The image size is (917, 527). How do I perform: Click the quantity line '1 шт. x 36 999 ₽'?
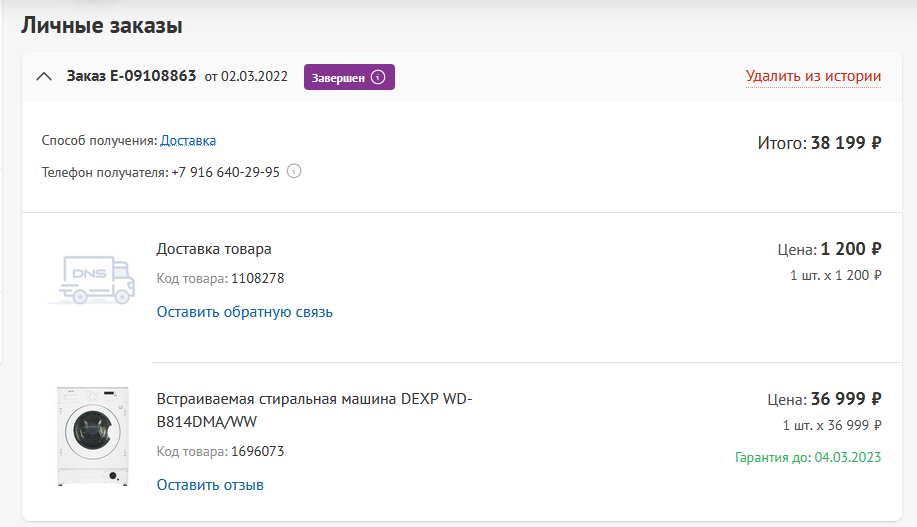click(x=832, y=425)
